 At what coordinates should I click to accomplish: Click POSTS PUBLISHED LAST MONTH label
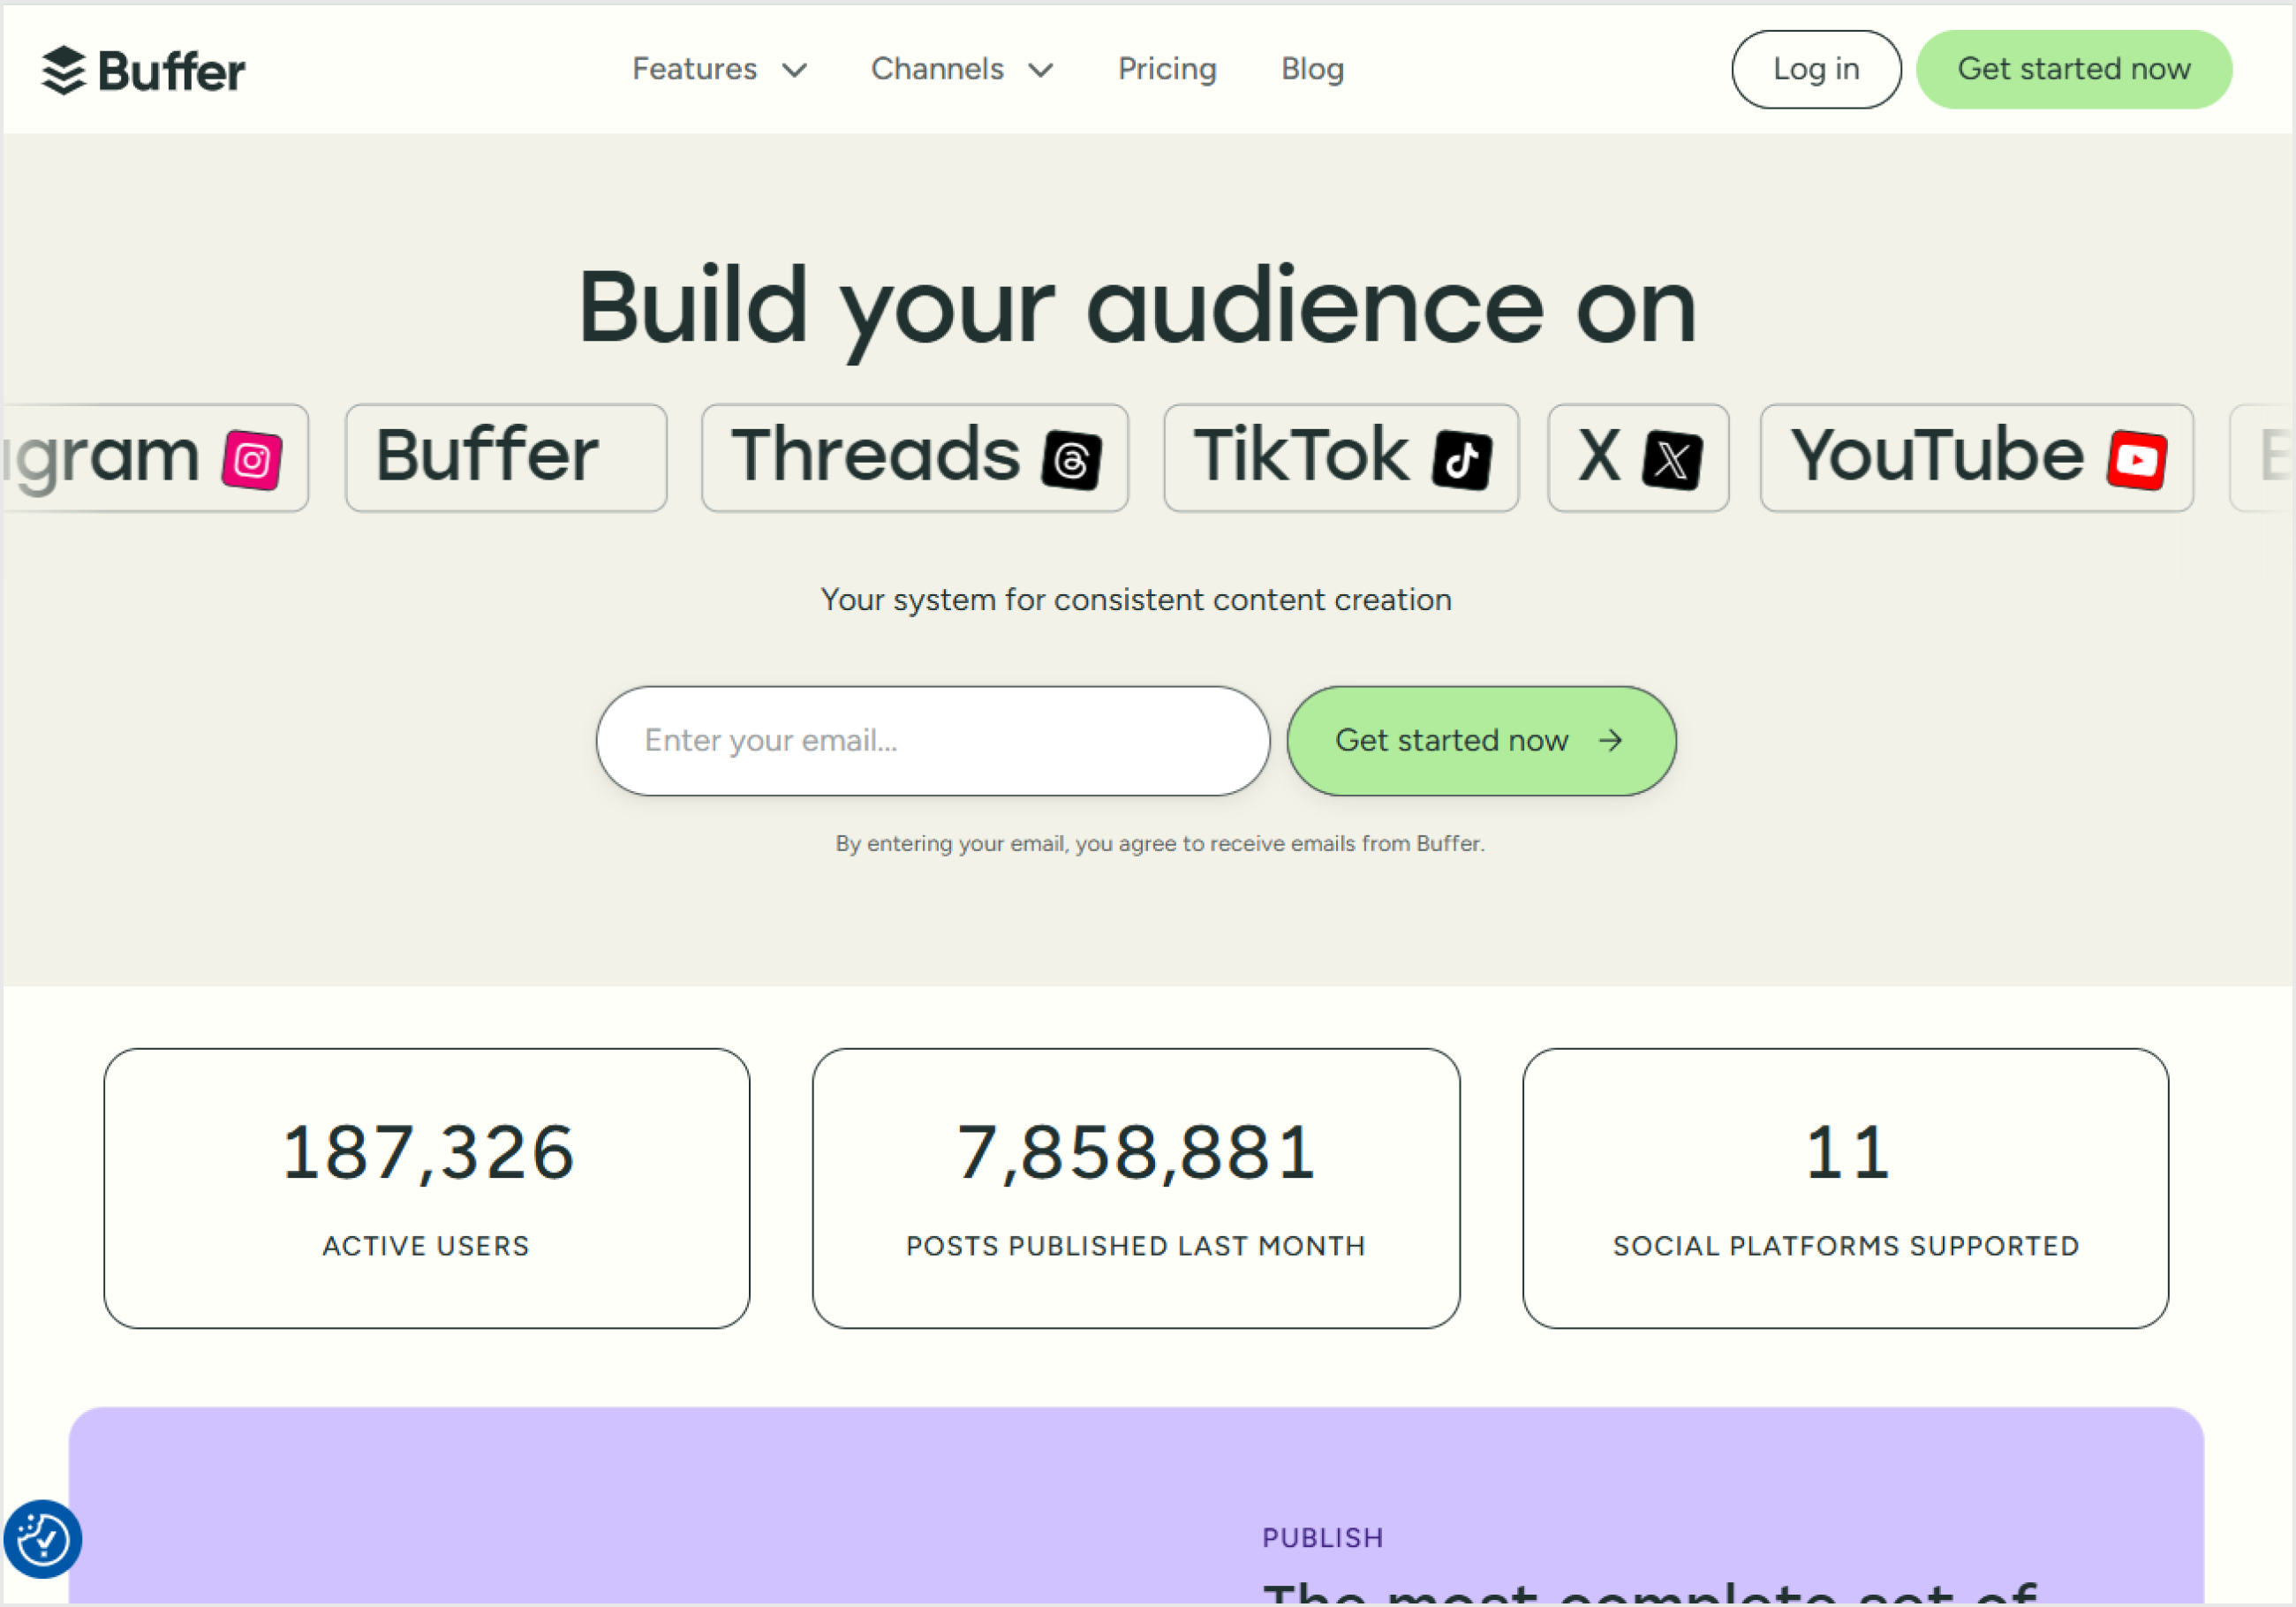pos(1136,1246)
